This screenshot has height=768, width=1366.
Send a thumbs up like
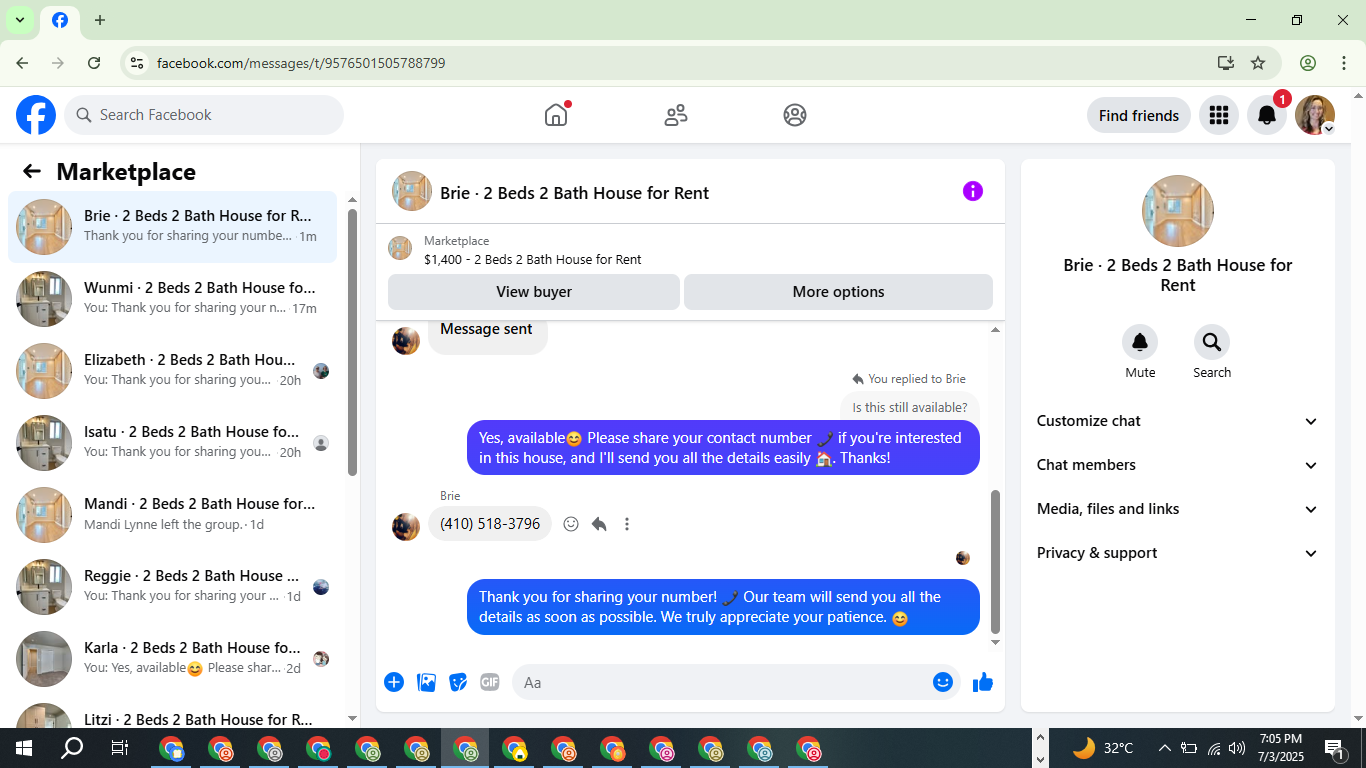coord(983,682)
